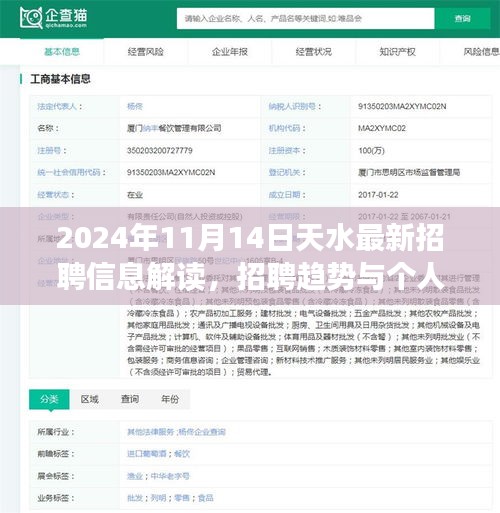Click the 渔业 exhibition tag

[x=135, y=476]
